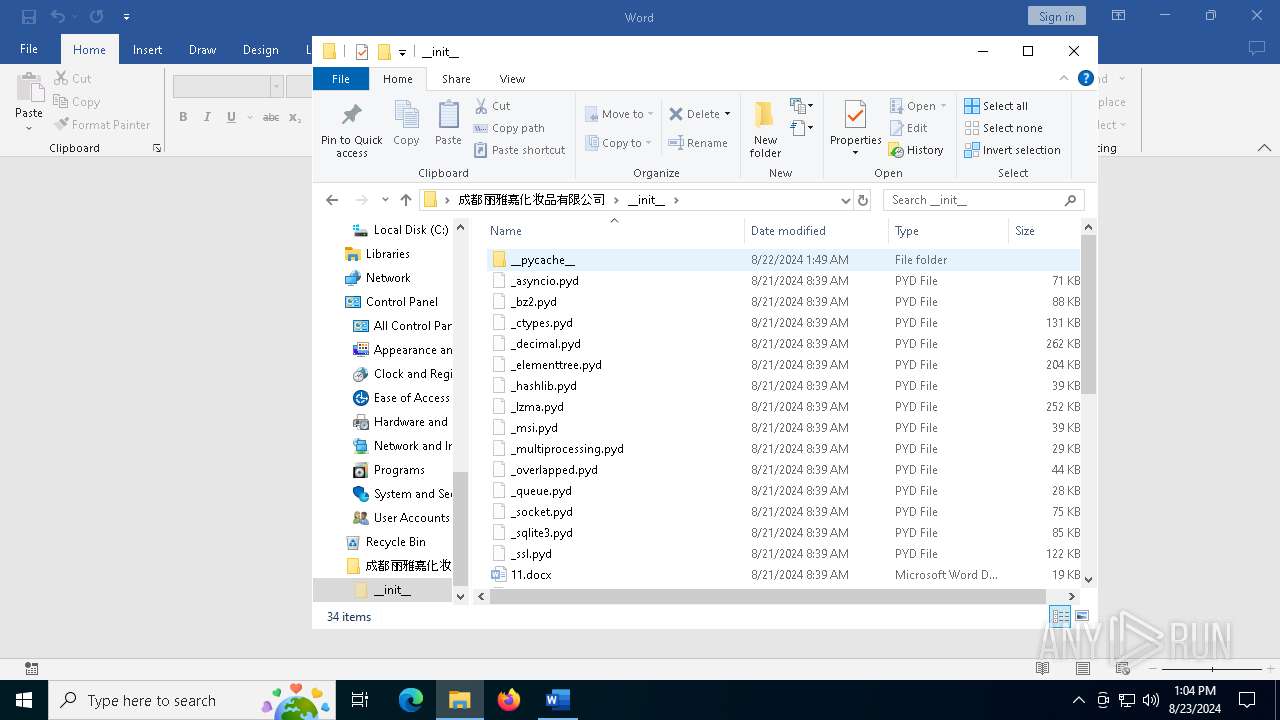Open the Copy to dropdown

coord(619,143)
